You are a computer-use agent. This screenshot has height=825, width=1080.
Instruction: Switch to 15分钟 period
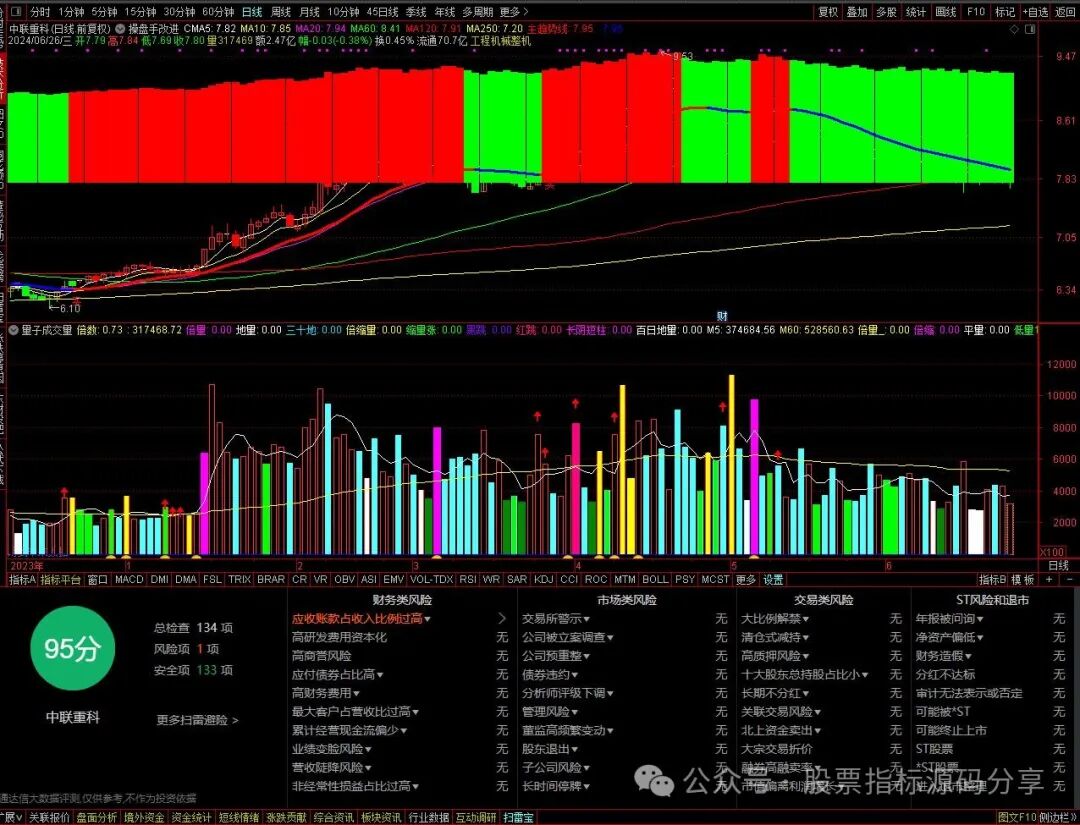[140, 12]
